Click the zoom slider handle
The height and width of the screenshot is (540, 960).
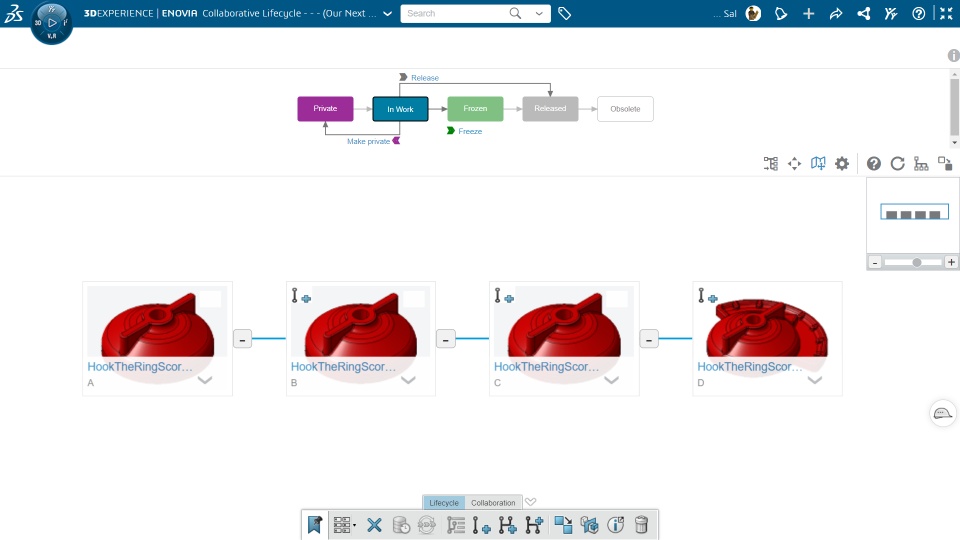pos(917,262)
